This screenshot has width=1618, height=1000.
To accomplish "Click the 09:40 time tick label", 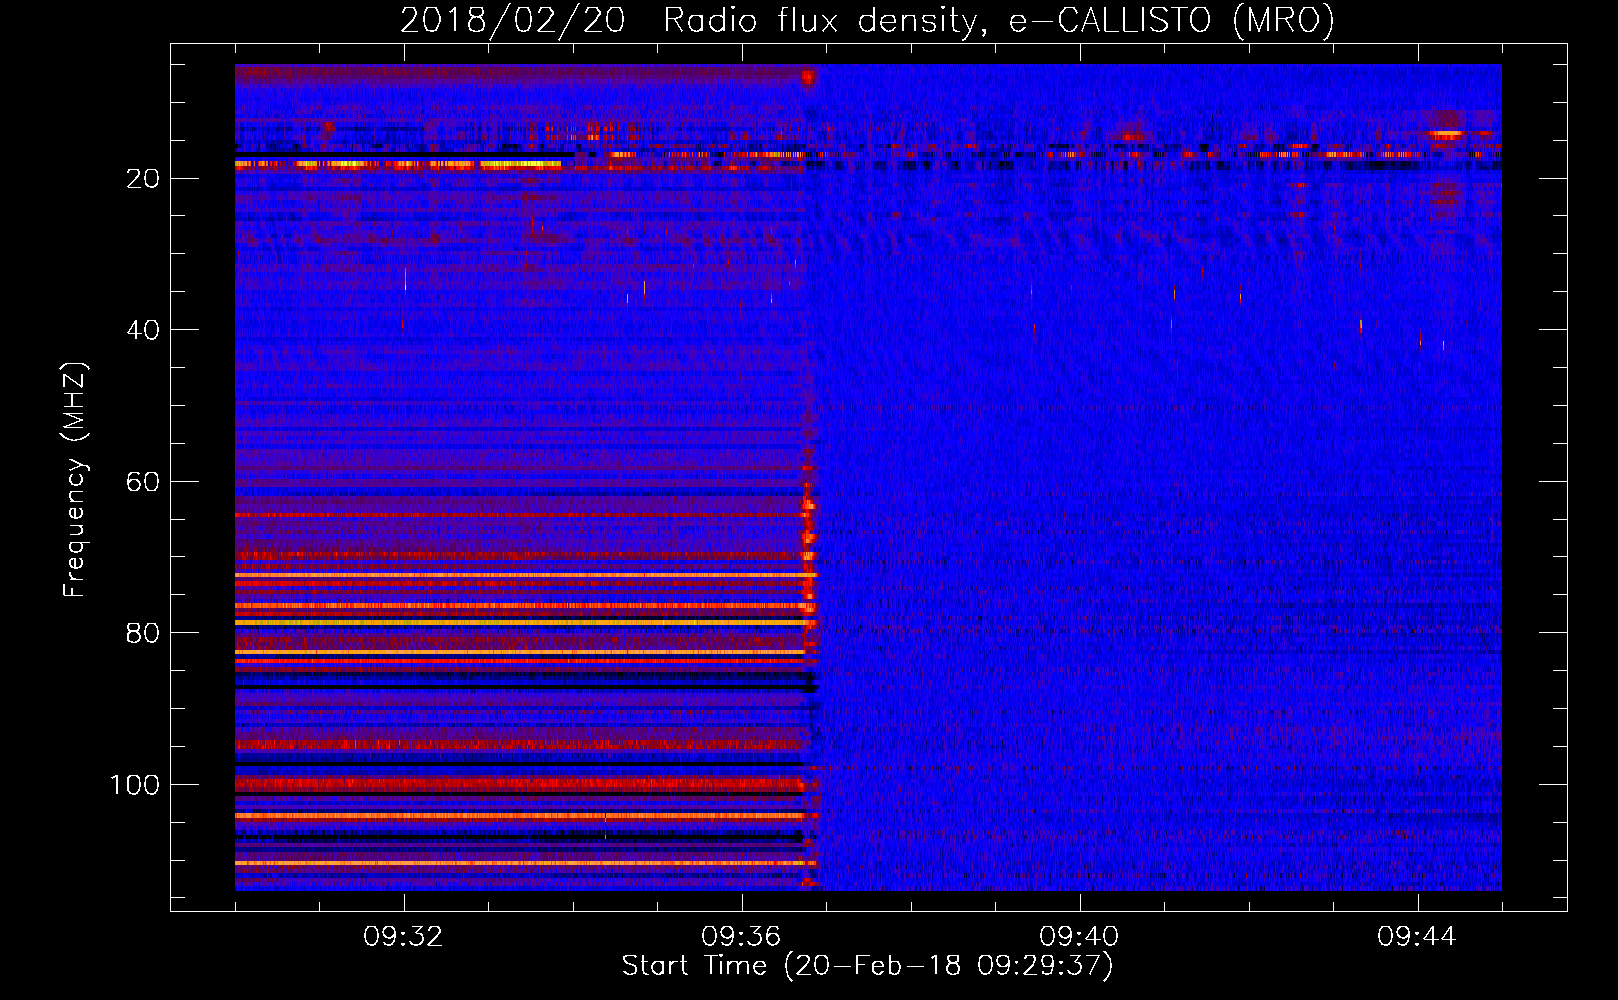I will coord(1080,937).
